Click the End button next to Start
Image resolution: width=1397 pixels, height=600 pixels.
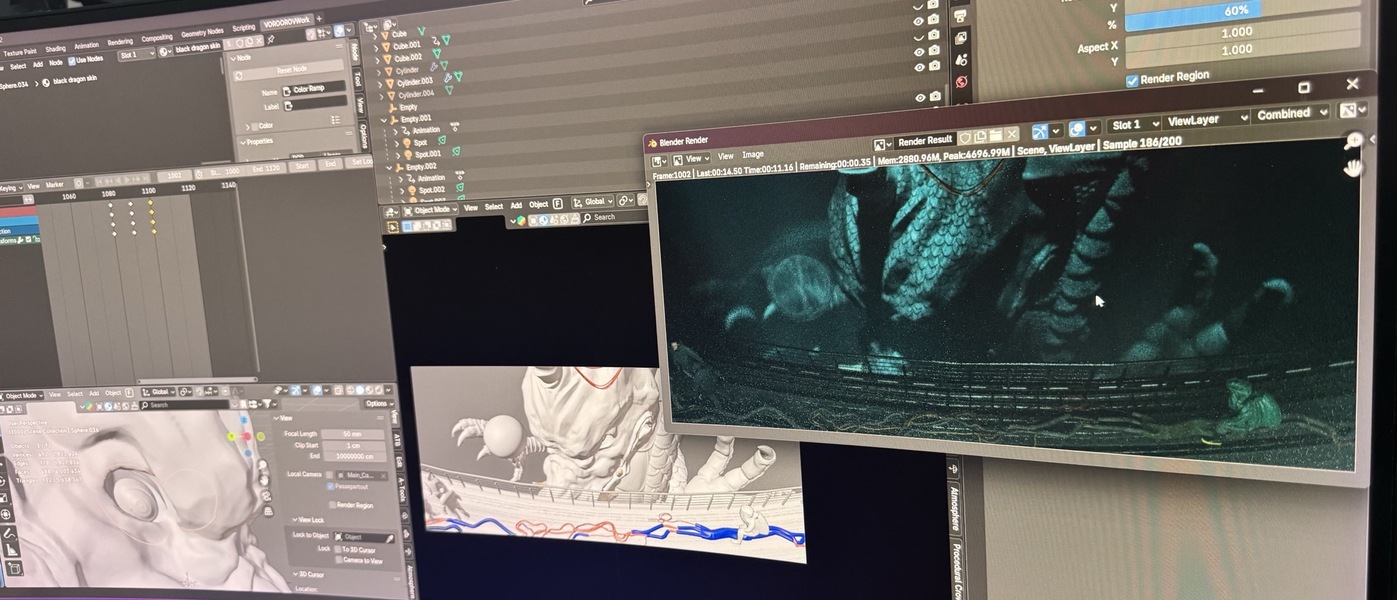331,164
